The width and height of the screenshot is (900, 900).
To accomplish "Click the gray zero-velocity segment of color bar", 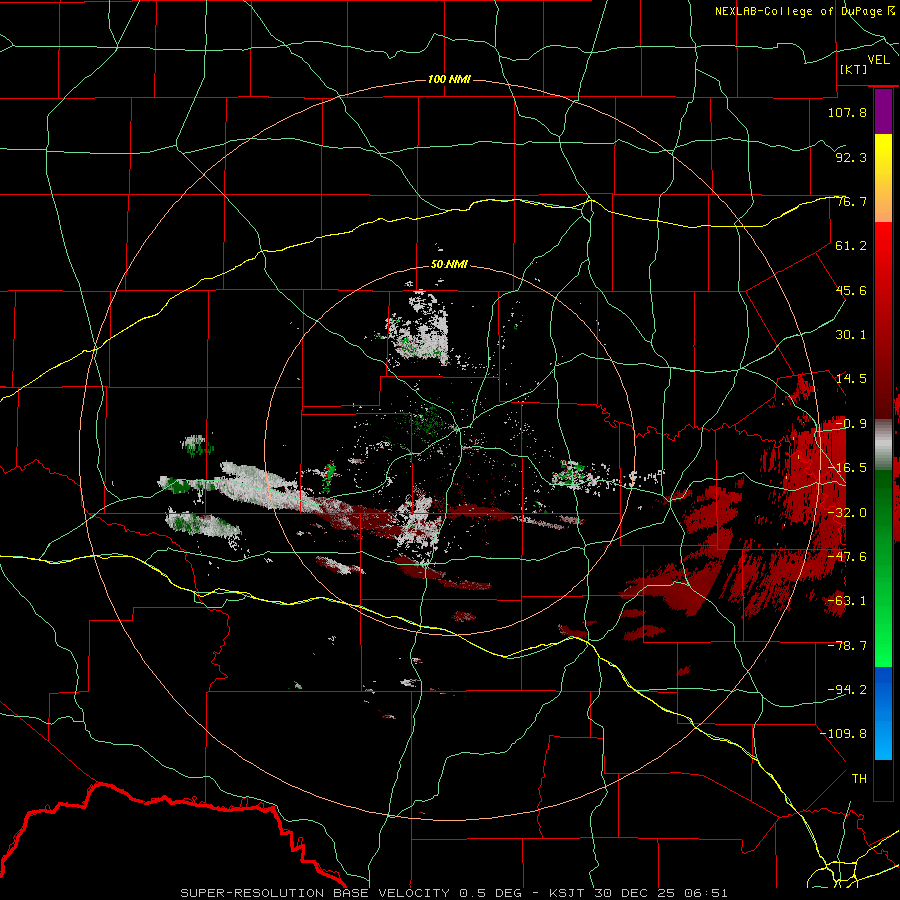I will pos(883,445).
